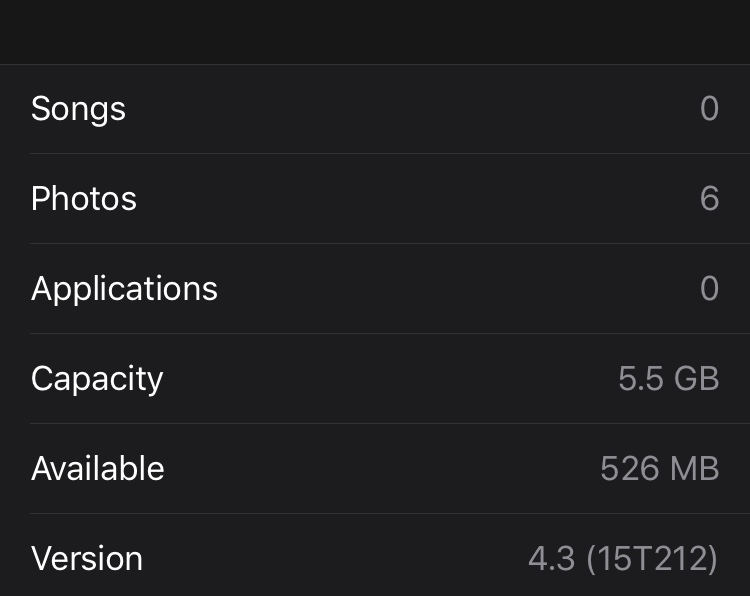Screen dimensions: 750x596
Task: Click the MB unit in Available row
Action: click(695, 468)
